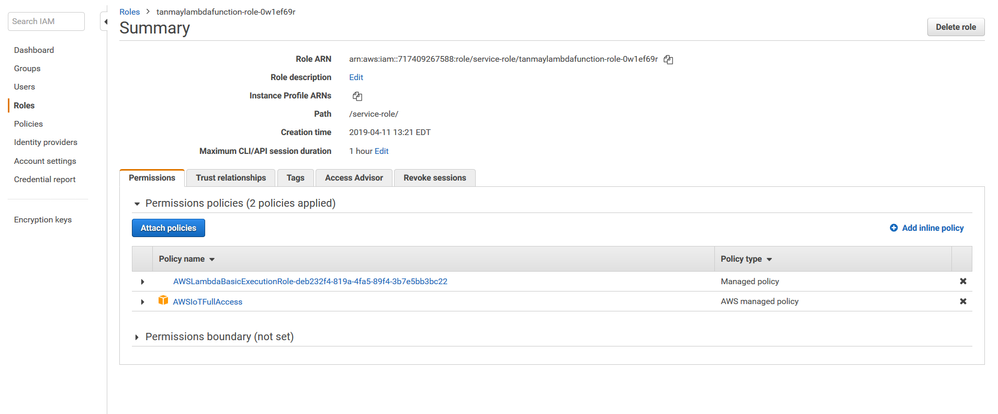Click 'AWS managed policy' type cell
The height and width of the screenshot is (414, 998).
coord(759,301)
